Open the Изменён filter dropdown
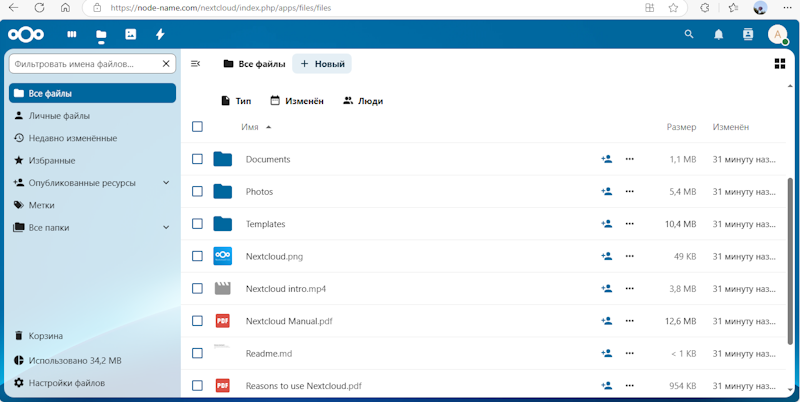The width and height of the screenshot is (800, 402). tap(297, 101)
